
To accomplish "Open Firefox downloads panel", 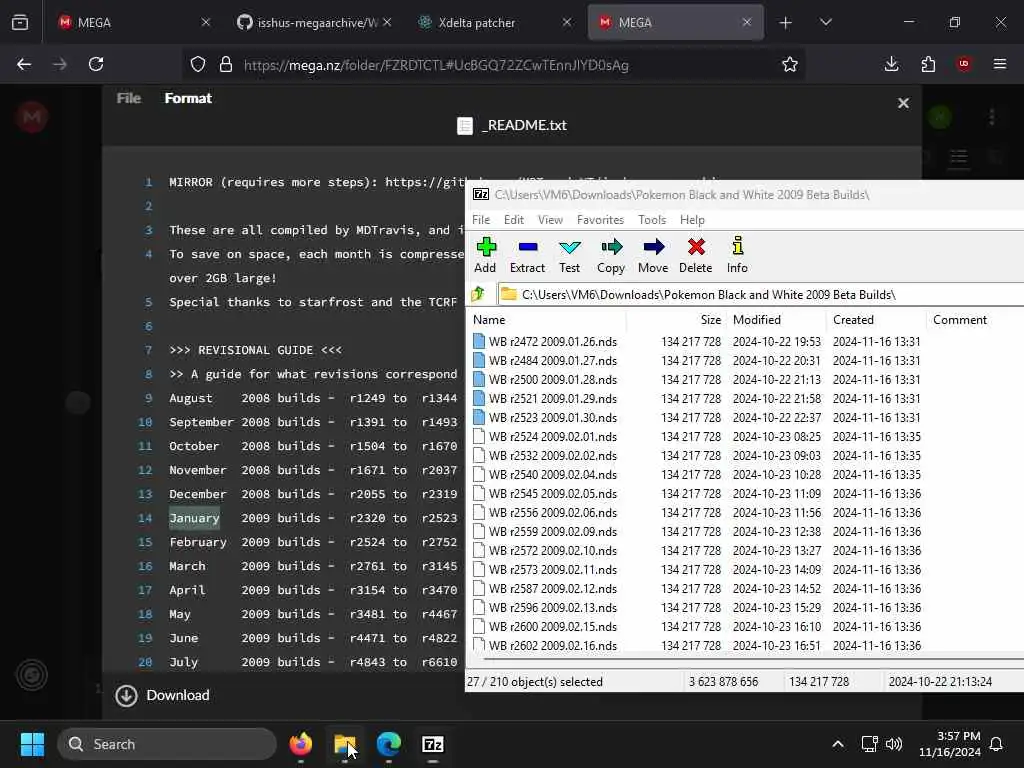I will click(891, 64).
